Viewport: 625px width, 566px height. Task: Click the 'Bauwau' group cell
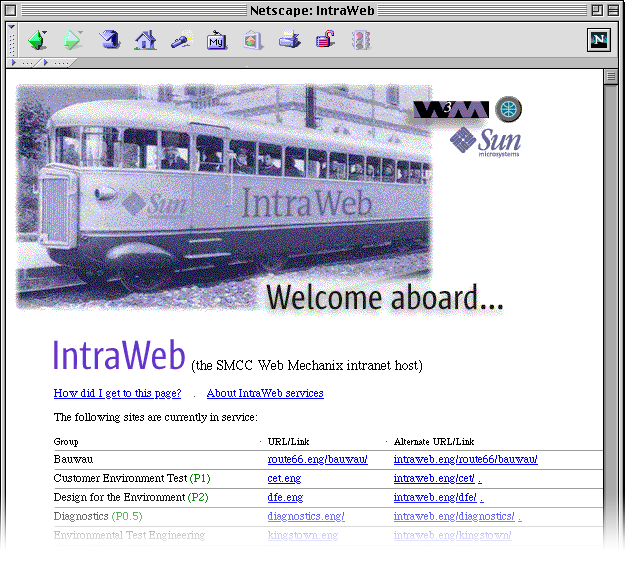(x=73, y=459)
